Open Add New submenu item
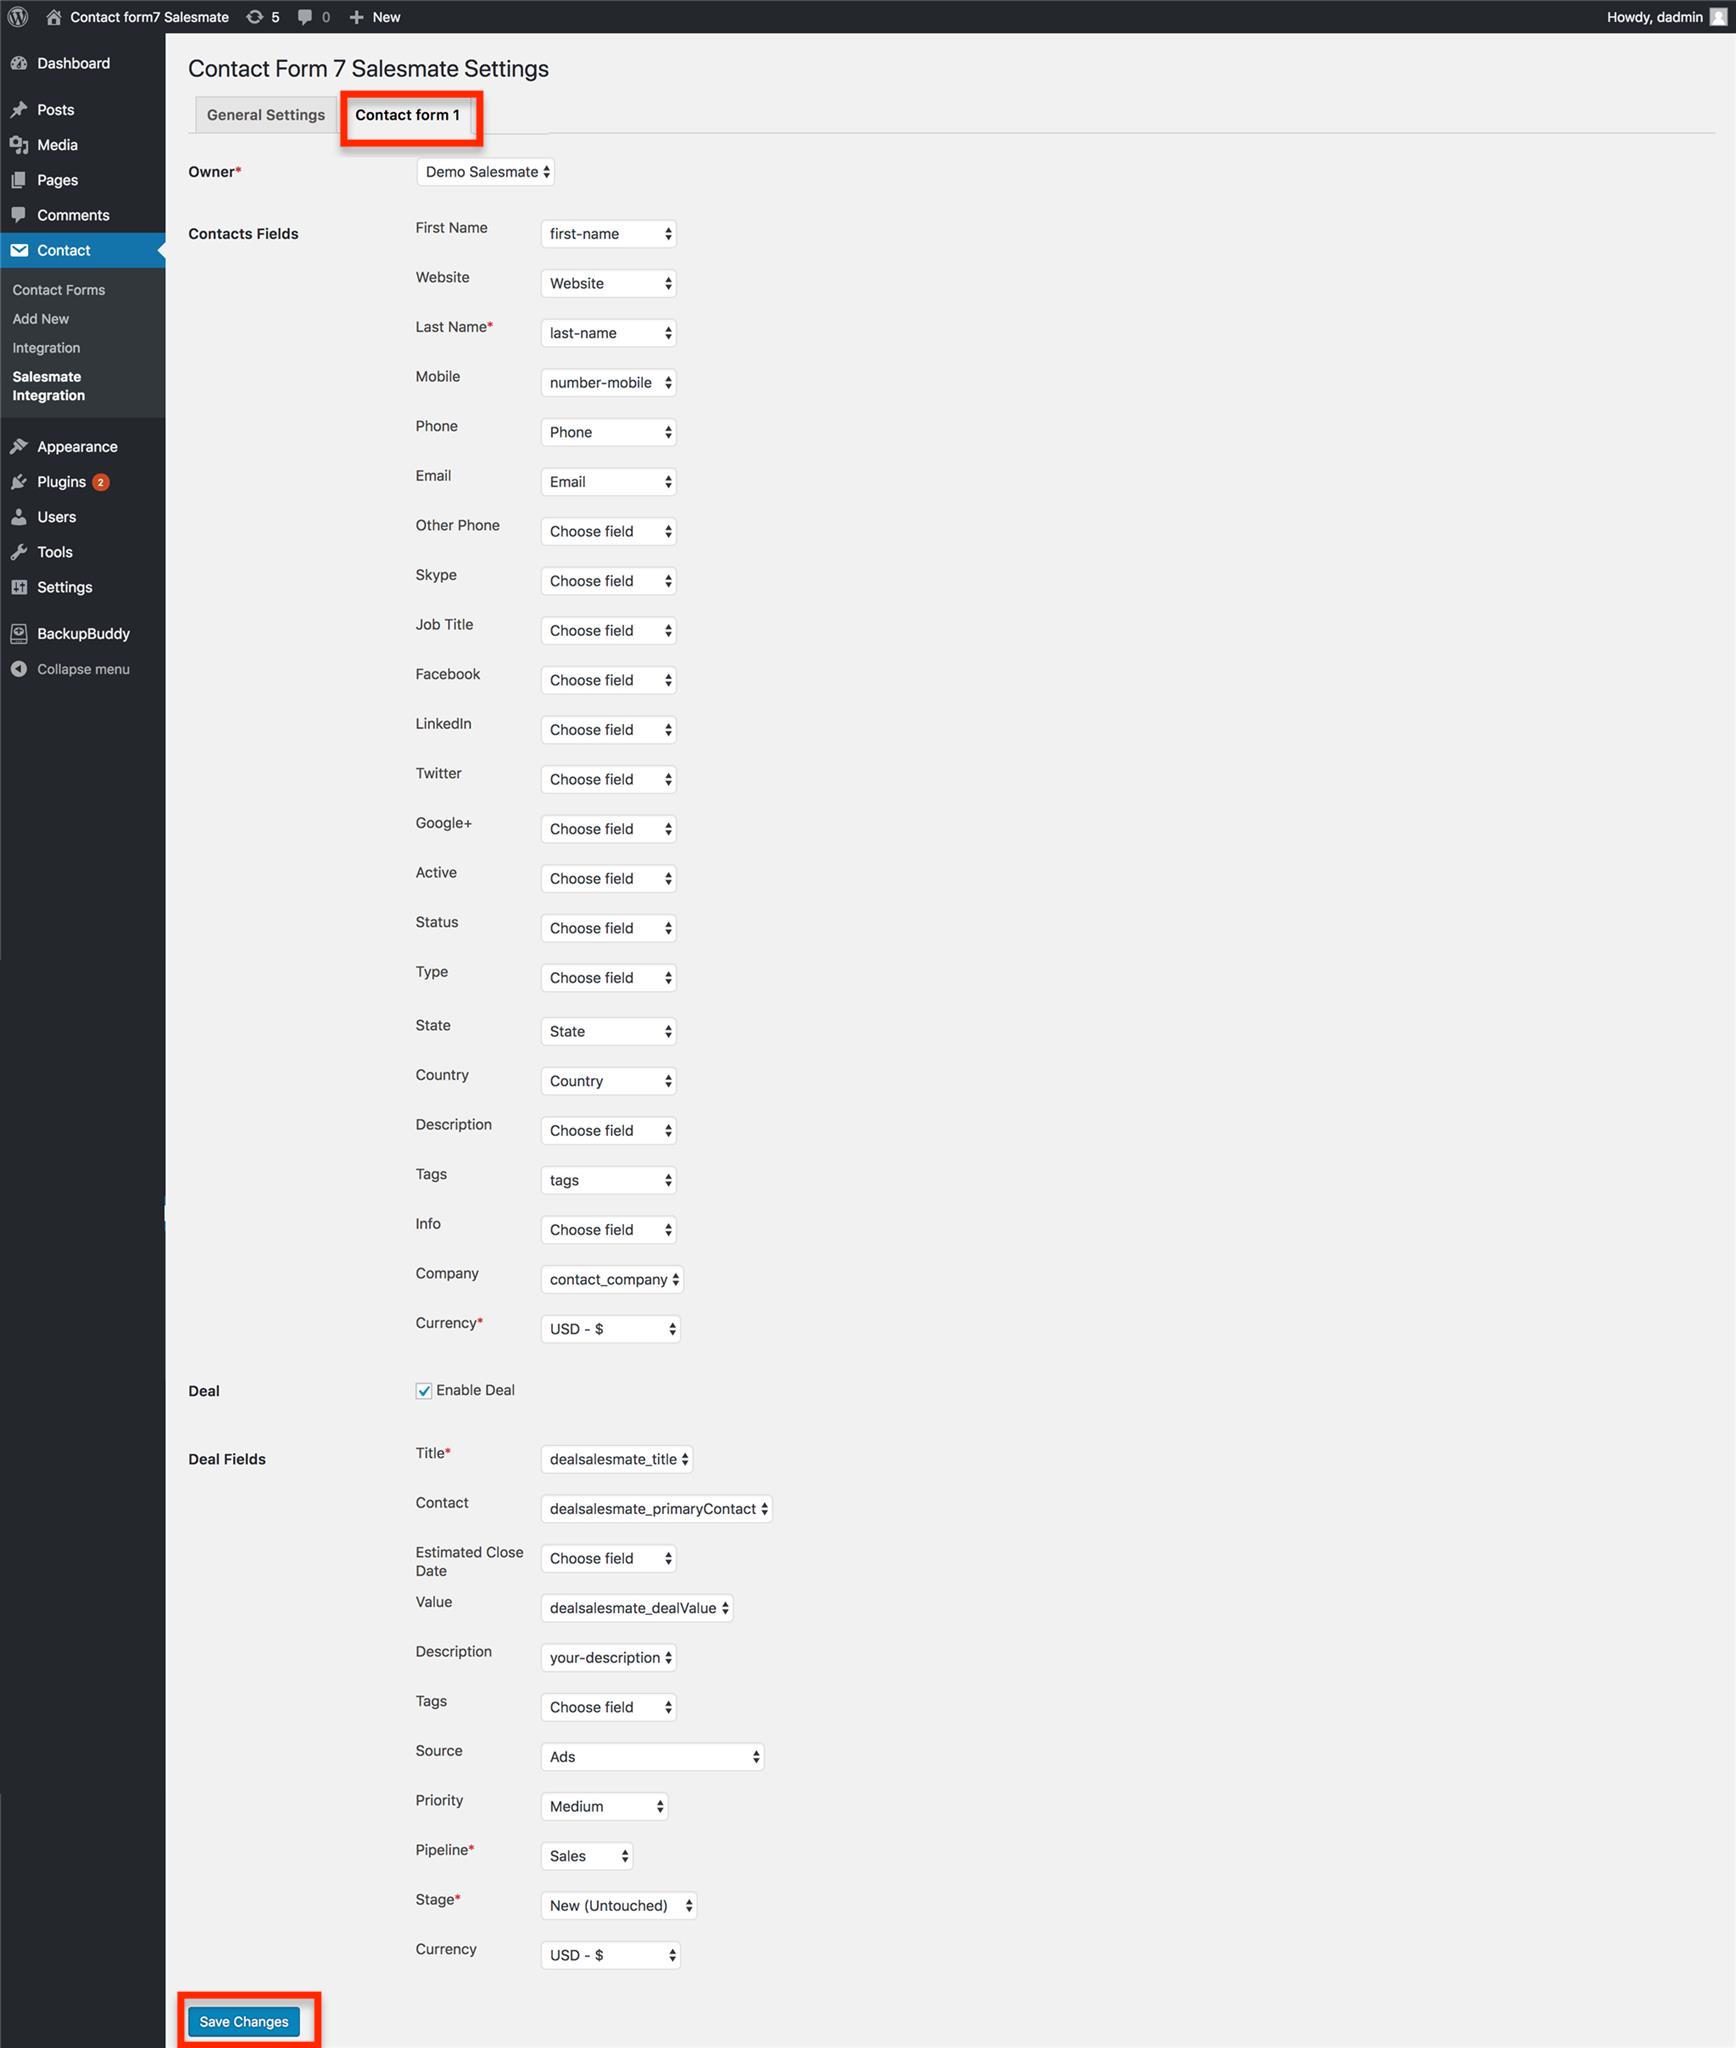 coord(41,319)
